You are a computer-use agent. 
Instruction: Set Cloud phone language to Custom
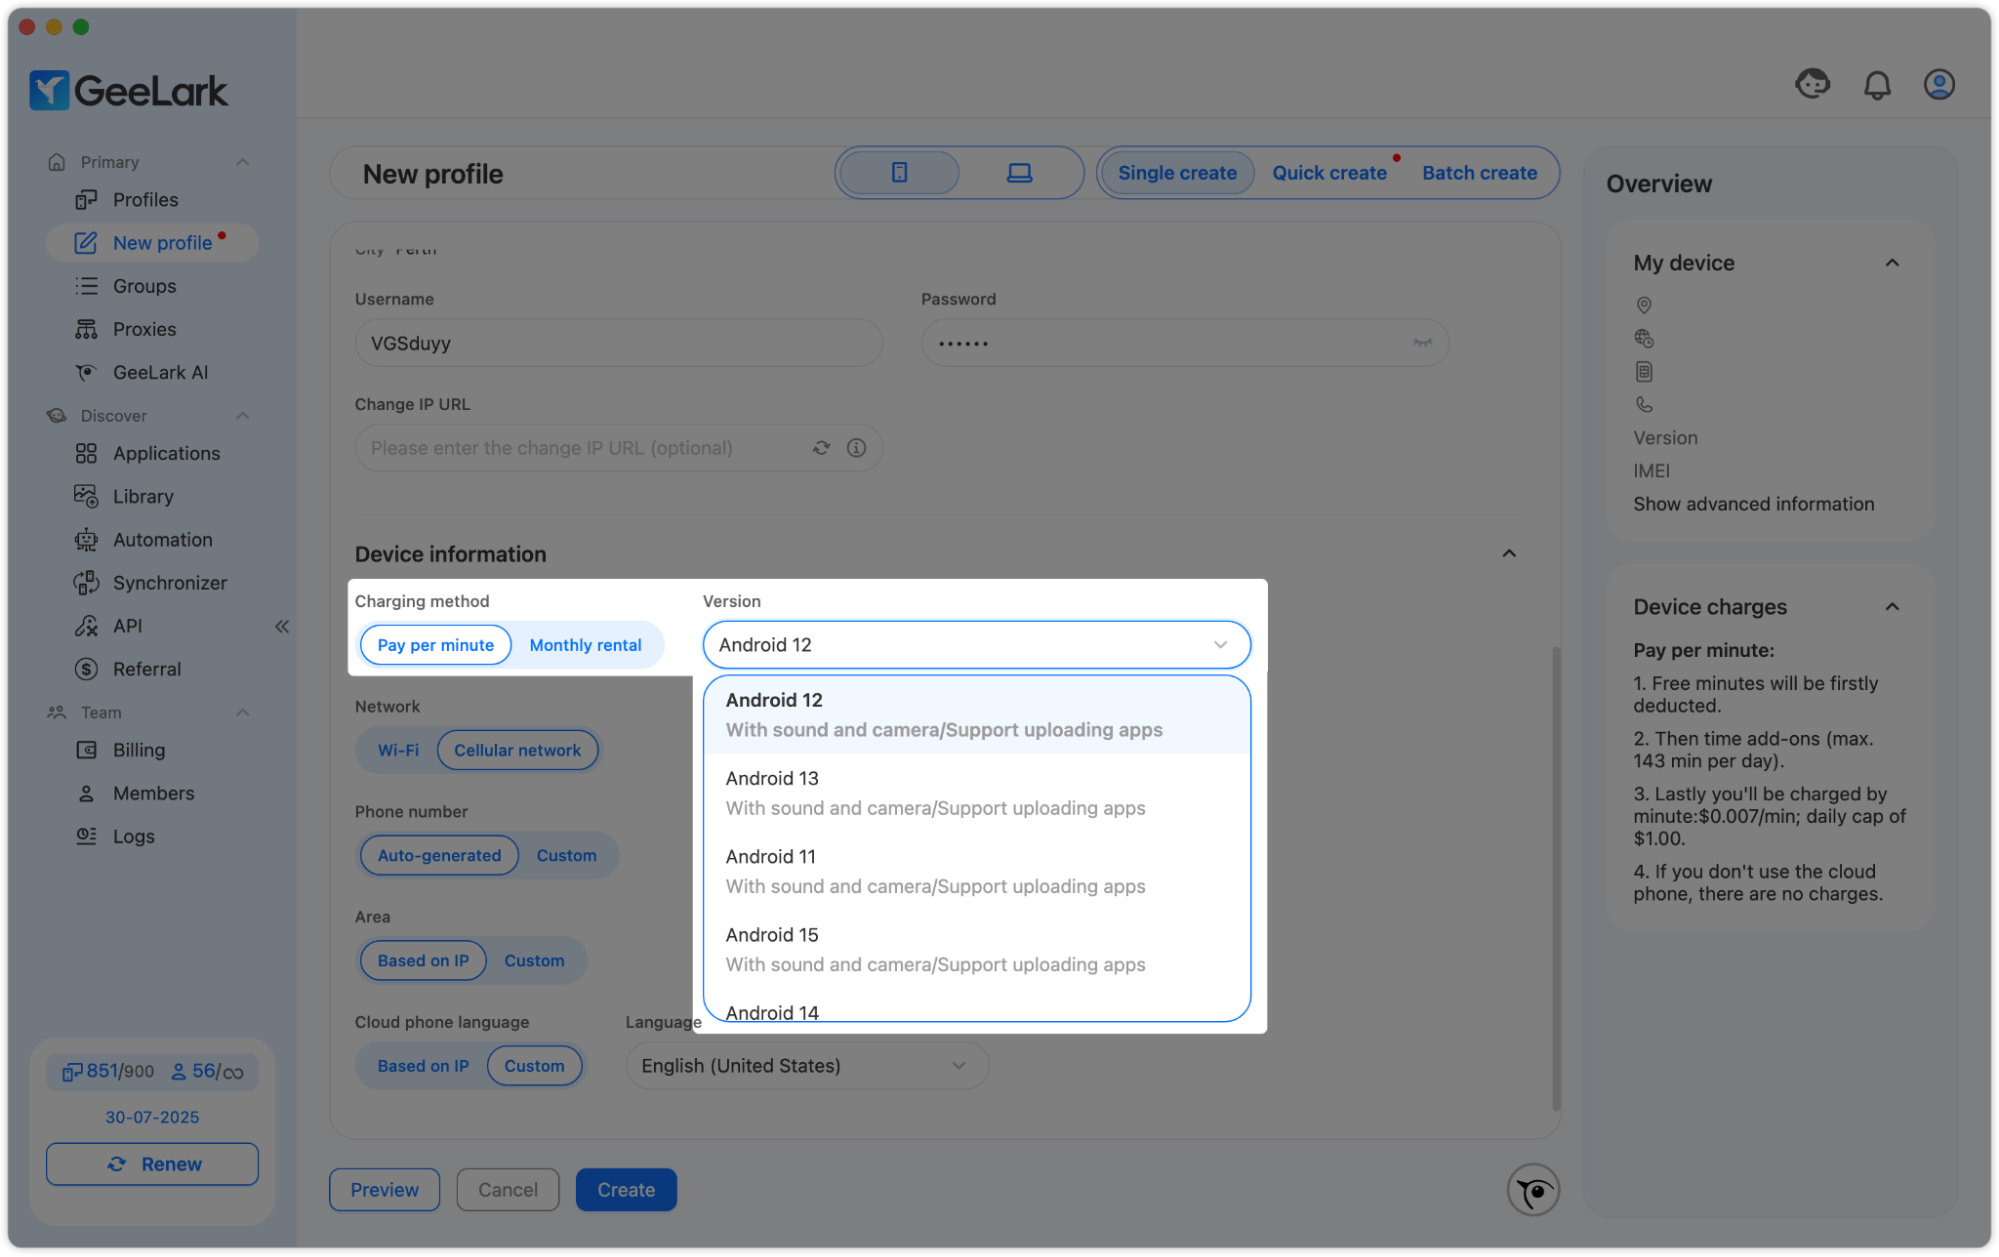click(x=534, y=1066)
